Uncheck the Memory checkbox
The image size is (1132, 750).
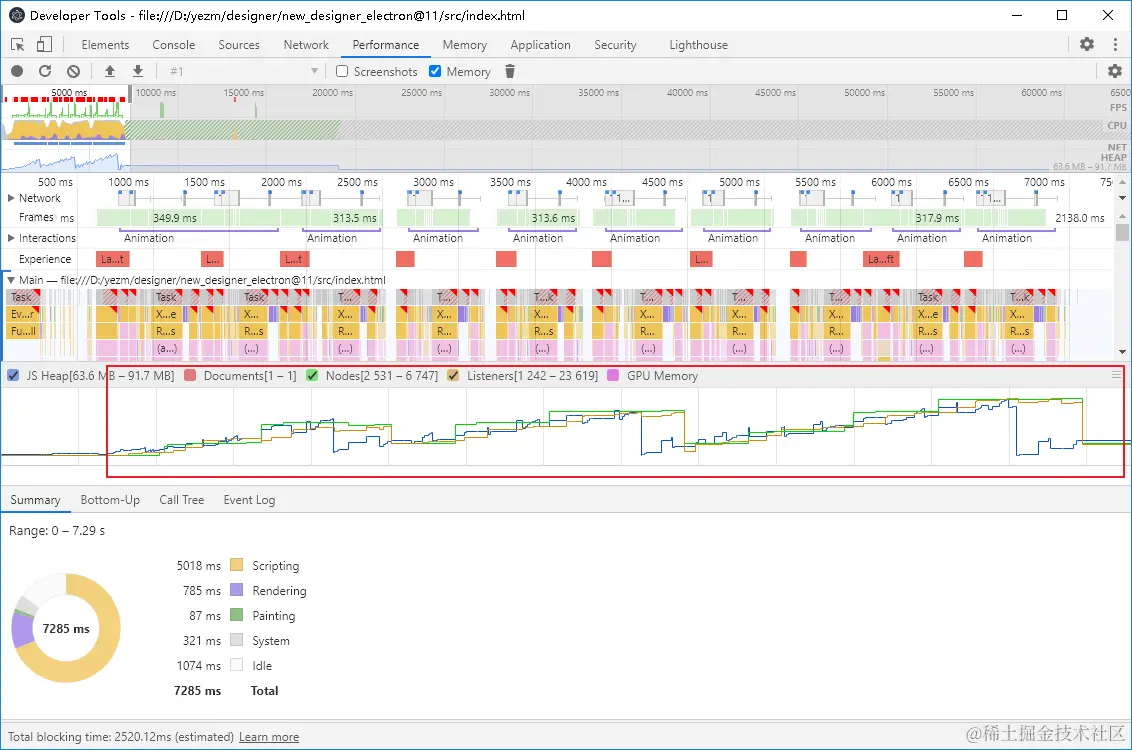tap(435, 72)
